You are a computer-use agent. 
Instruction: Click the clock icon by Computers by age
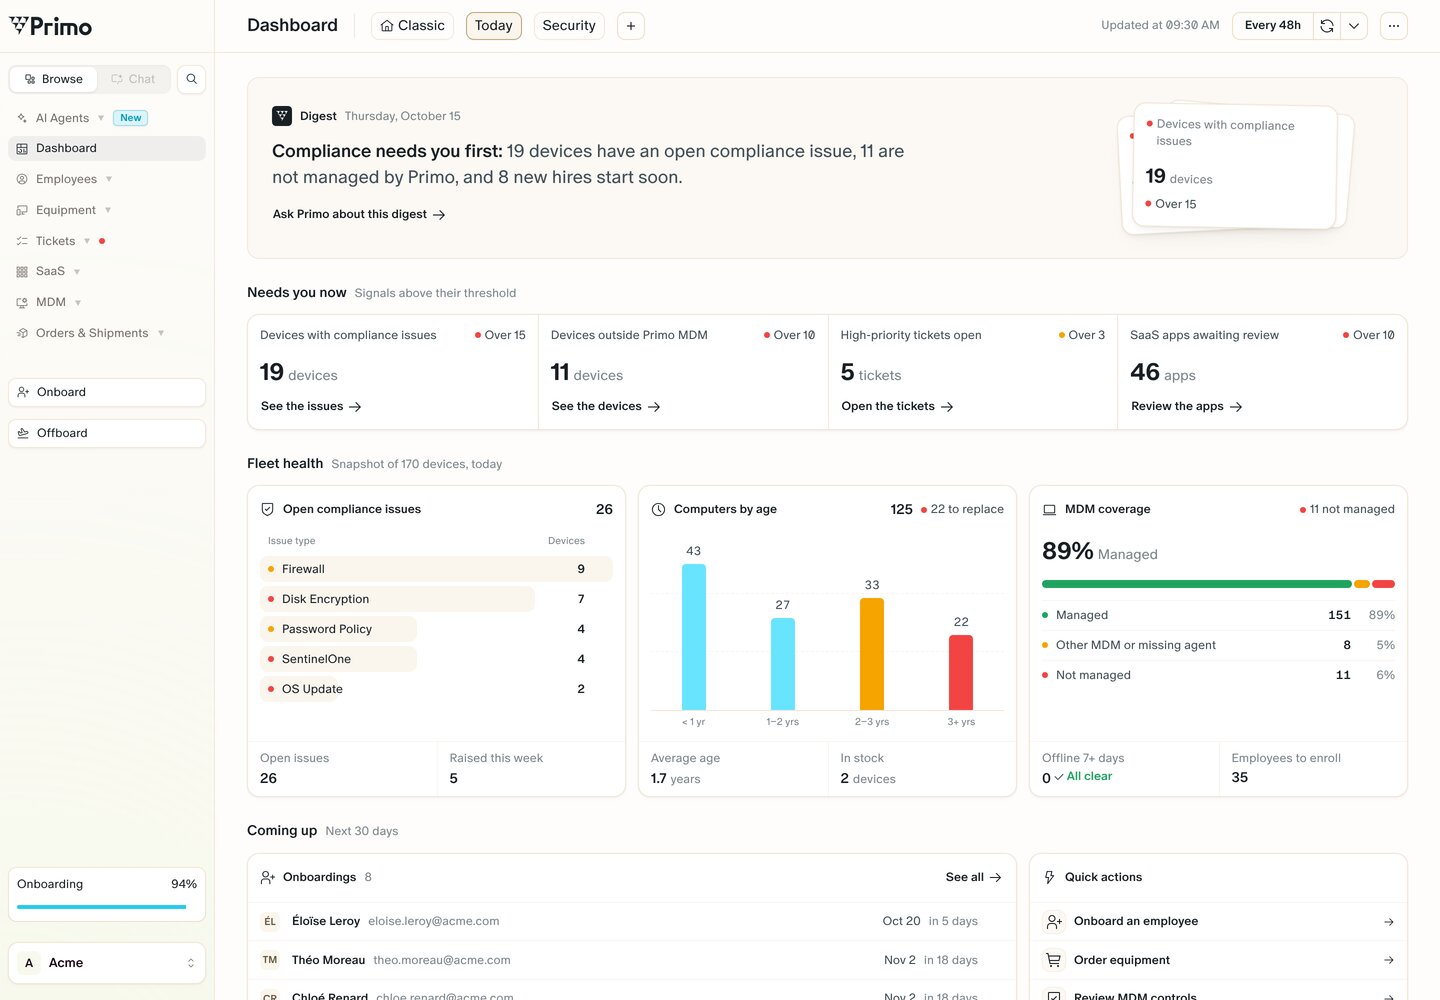point(658,509)
